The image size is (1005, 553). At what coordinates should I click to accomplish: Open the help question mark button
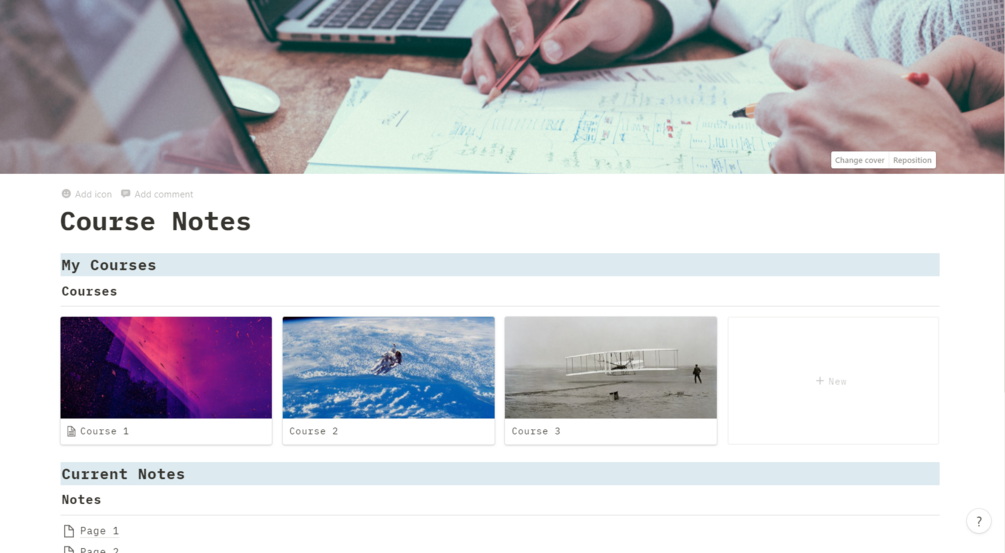[979, 522]
